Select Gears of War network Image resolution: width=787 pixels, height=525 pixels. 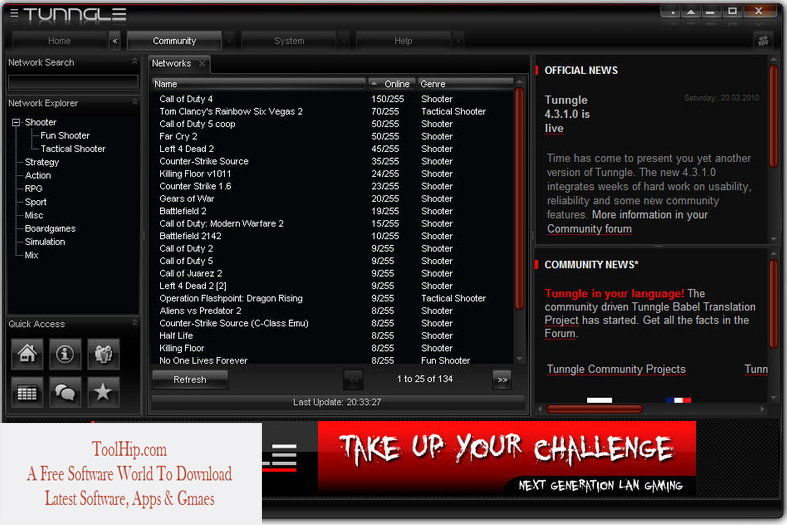pyautogui.click(x=333, y=199)
